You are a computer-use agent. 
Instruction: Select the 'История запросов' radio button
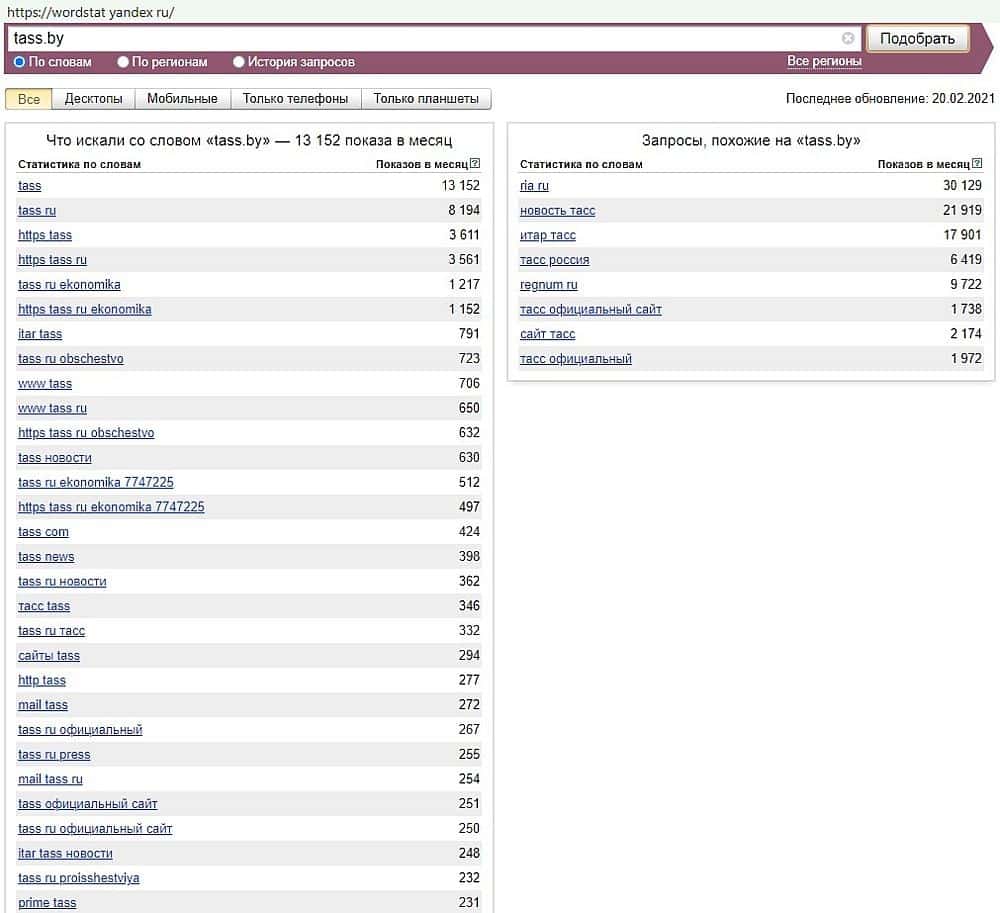239,62
